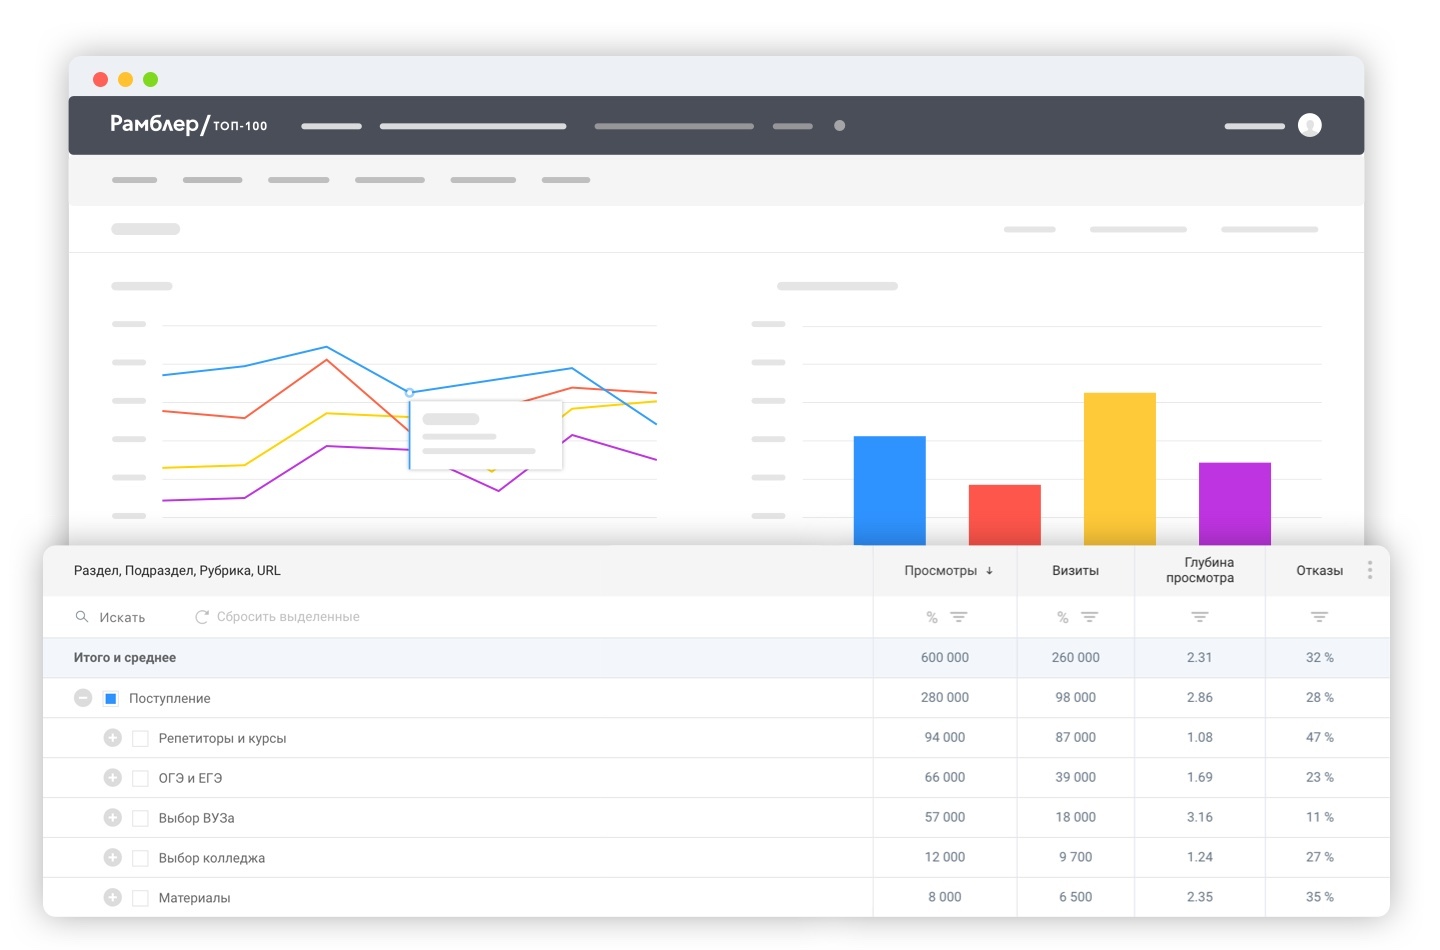Open the filter for Визиты column
Screen dimensions: 1440x950
(x=1089, y=617)
